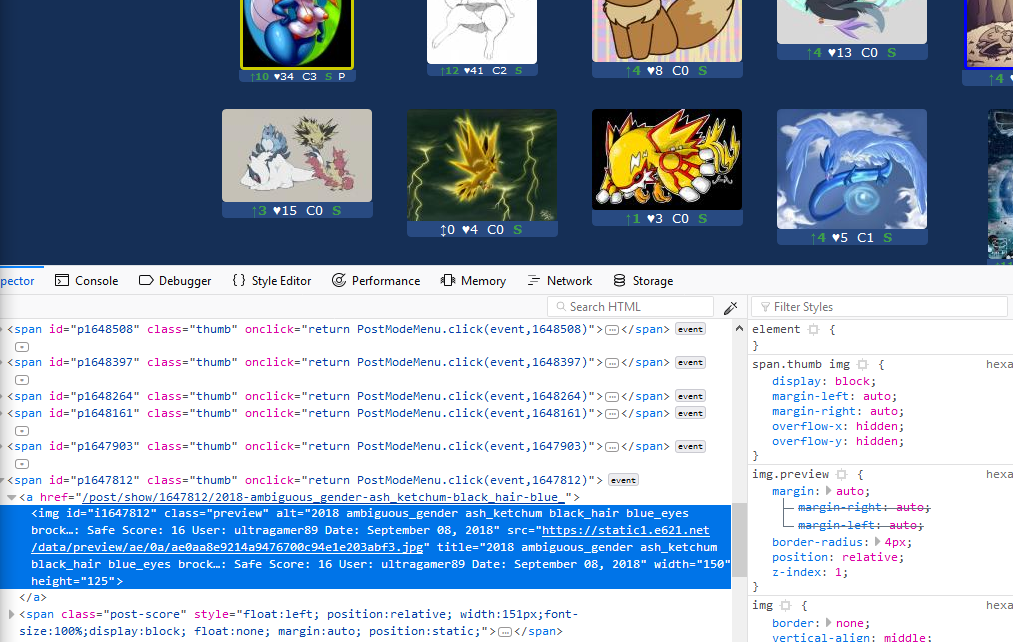Click the "♥41" favorites count
This screenshot has height=642, width=1013.
click(x=474, y=70)
